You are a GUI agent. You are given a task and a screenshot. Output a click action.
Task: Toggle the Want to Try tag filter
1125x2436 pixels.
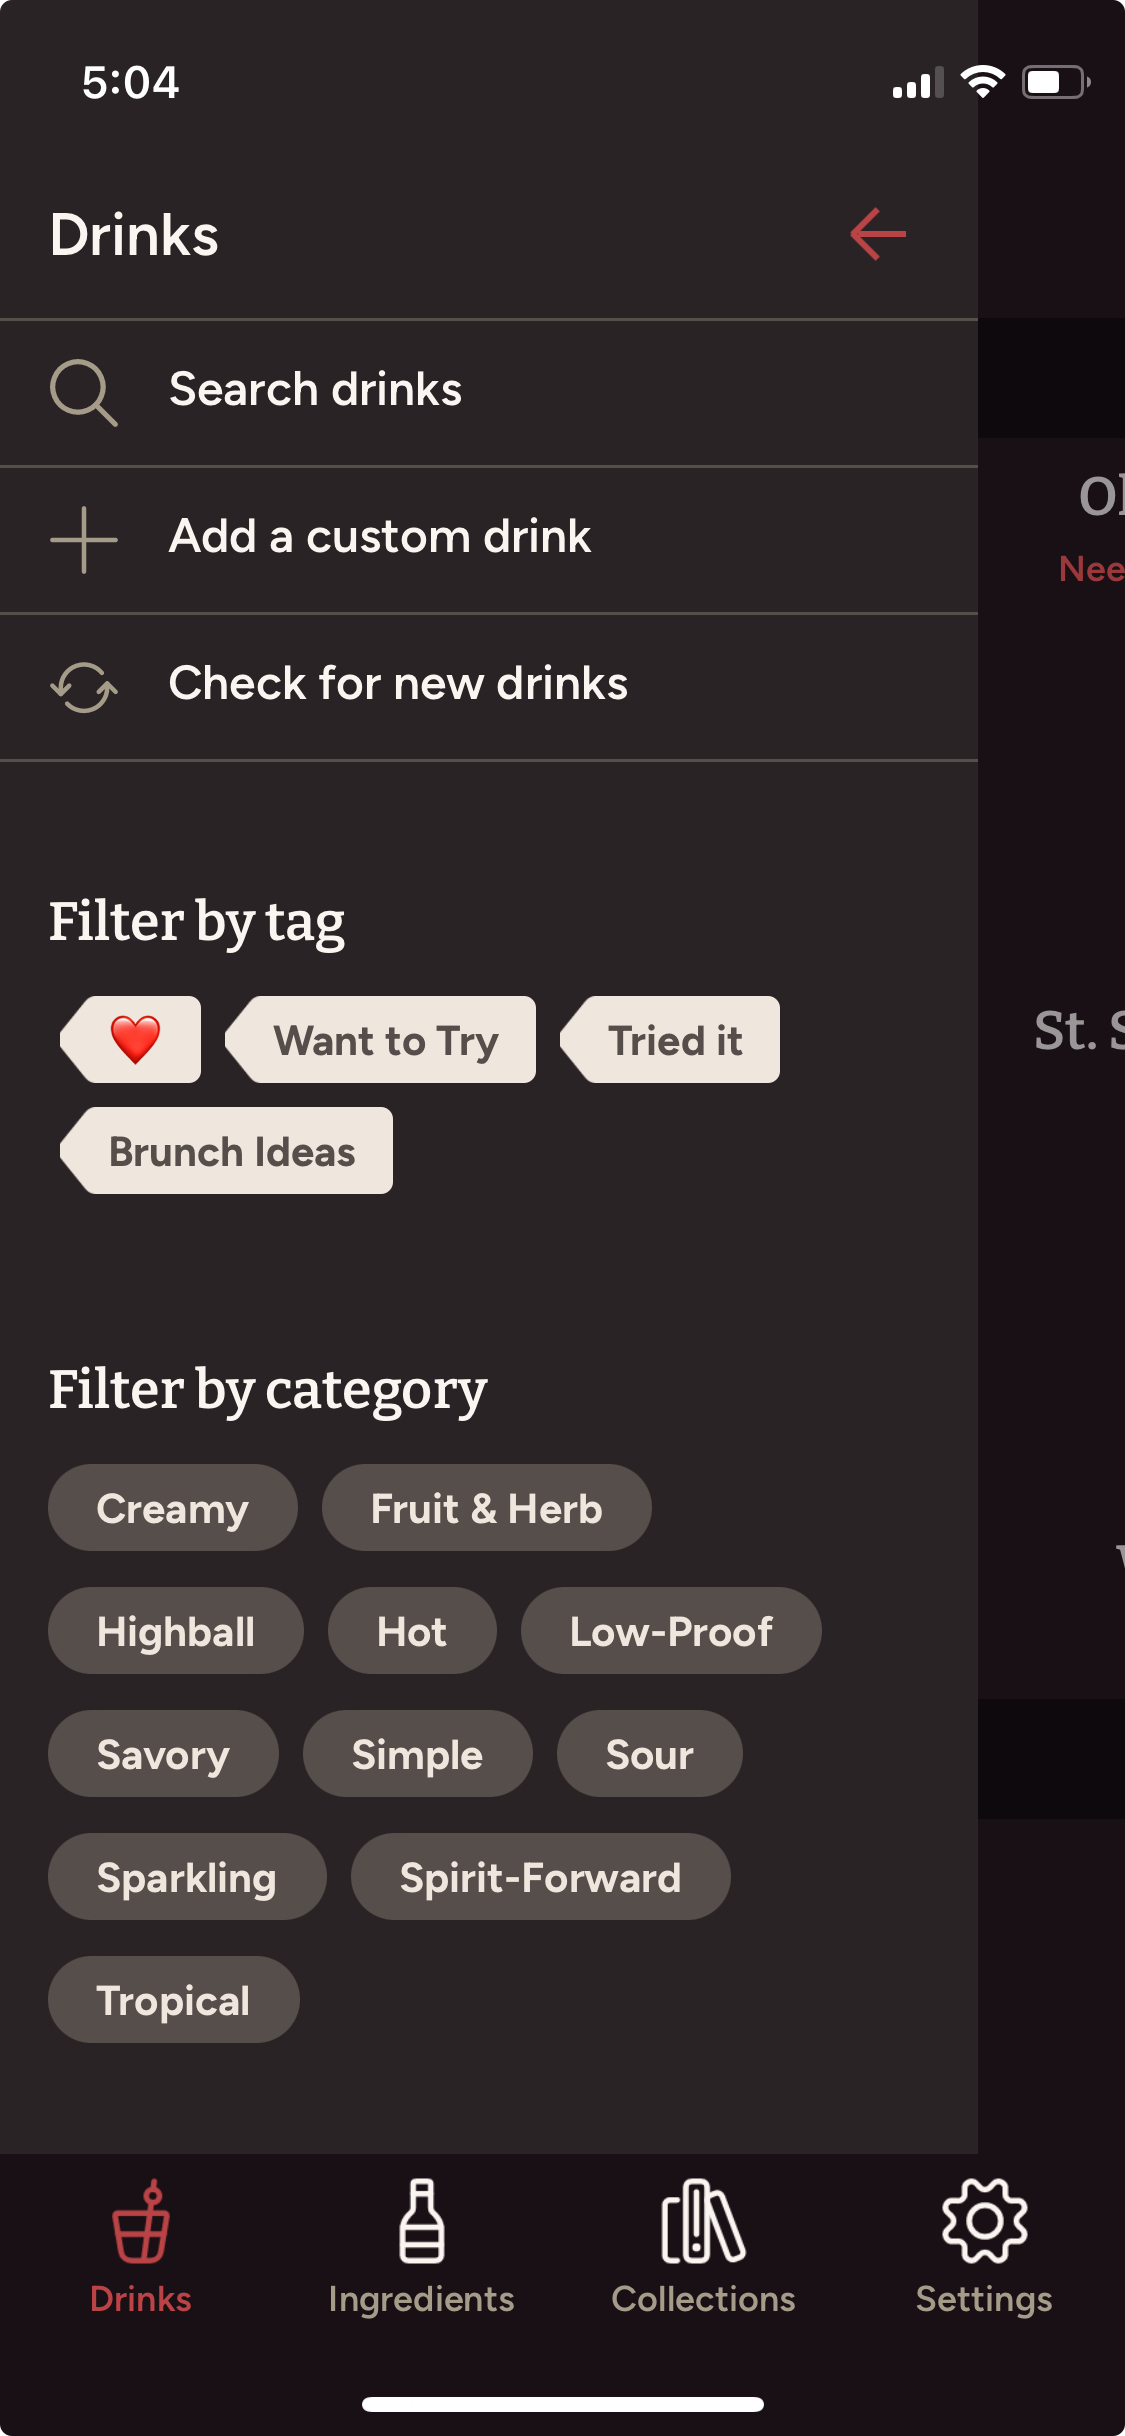(381, 1039)
